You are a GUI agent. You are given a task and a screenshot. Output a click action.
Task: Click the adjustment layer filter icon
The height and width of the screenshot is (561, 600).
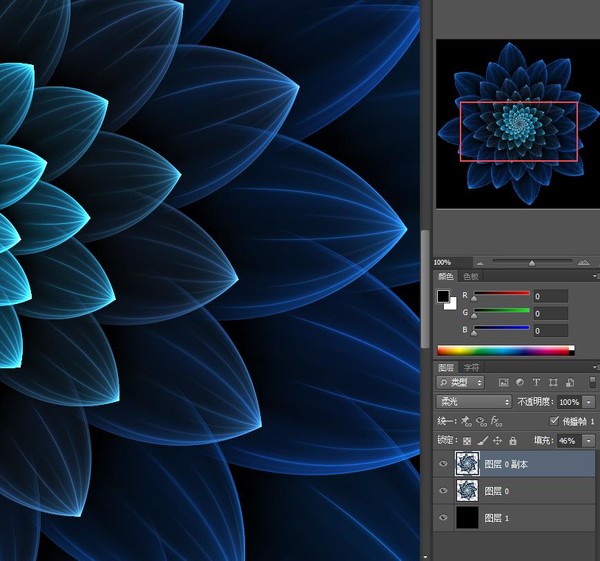(520, 382)
